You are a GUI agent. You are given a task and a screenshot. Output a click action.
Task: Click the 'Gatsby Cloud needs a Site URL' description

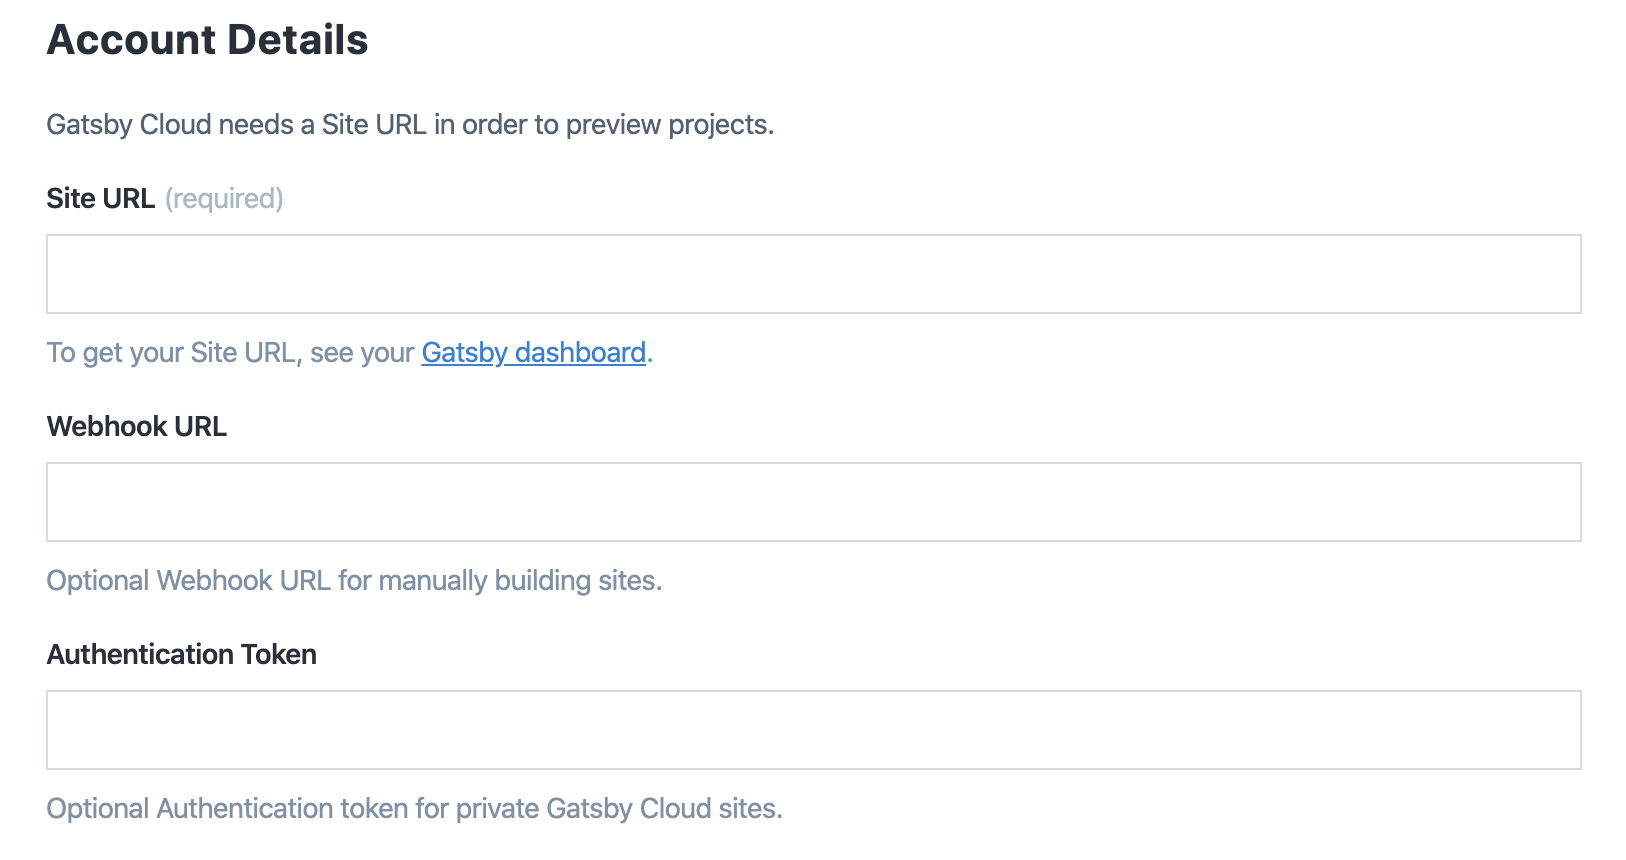410,125
